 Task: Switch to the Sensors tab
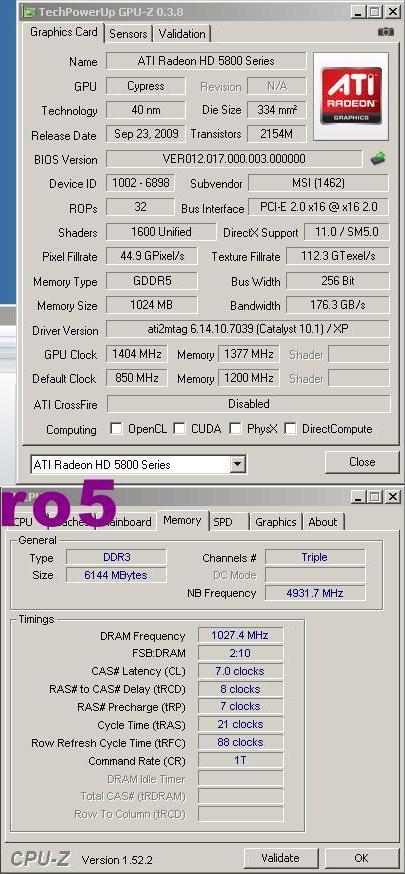(128, 33)
